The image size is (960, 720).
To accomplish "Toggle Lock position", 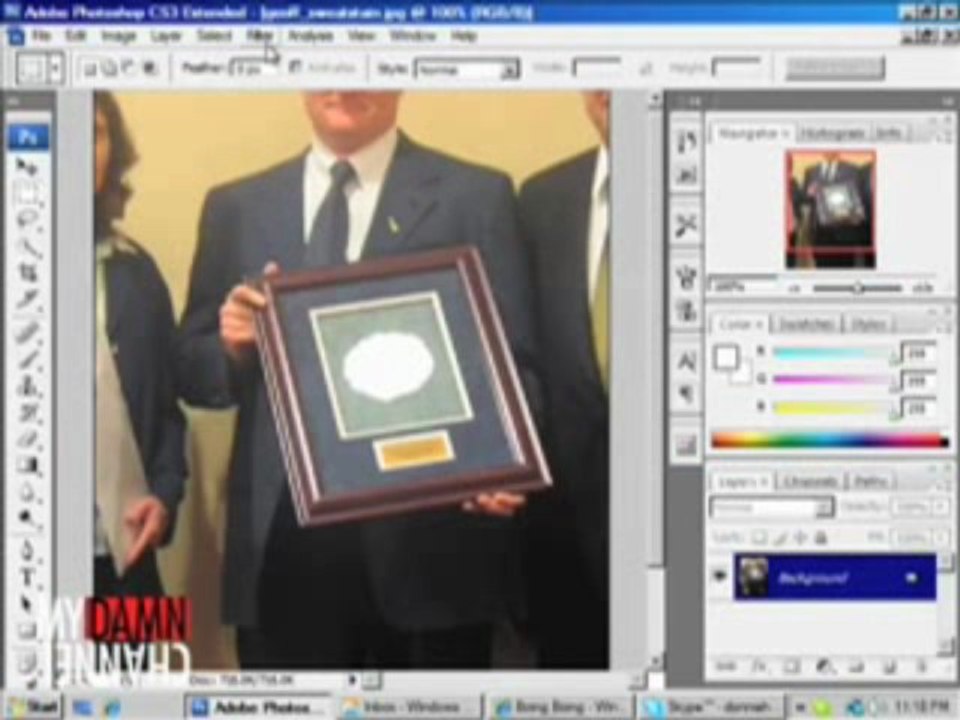I will point(800,538).
